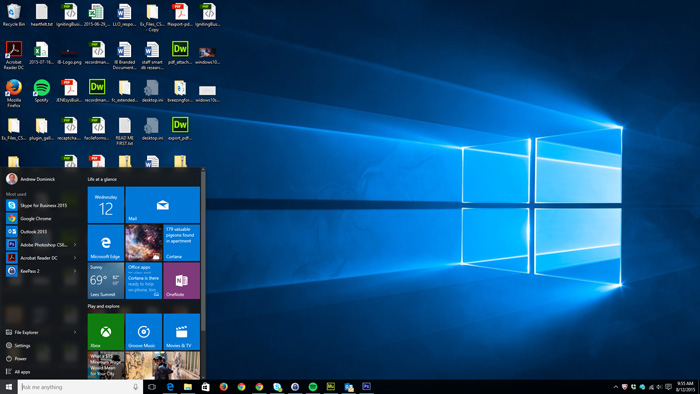Launch the Xbox tile

click(106, 332)
